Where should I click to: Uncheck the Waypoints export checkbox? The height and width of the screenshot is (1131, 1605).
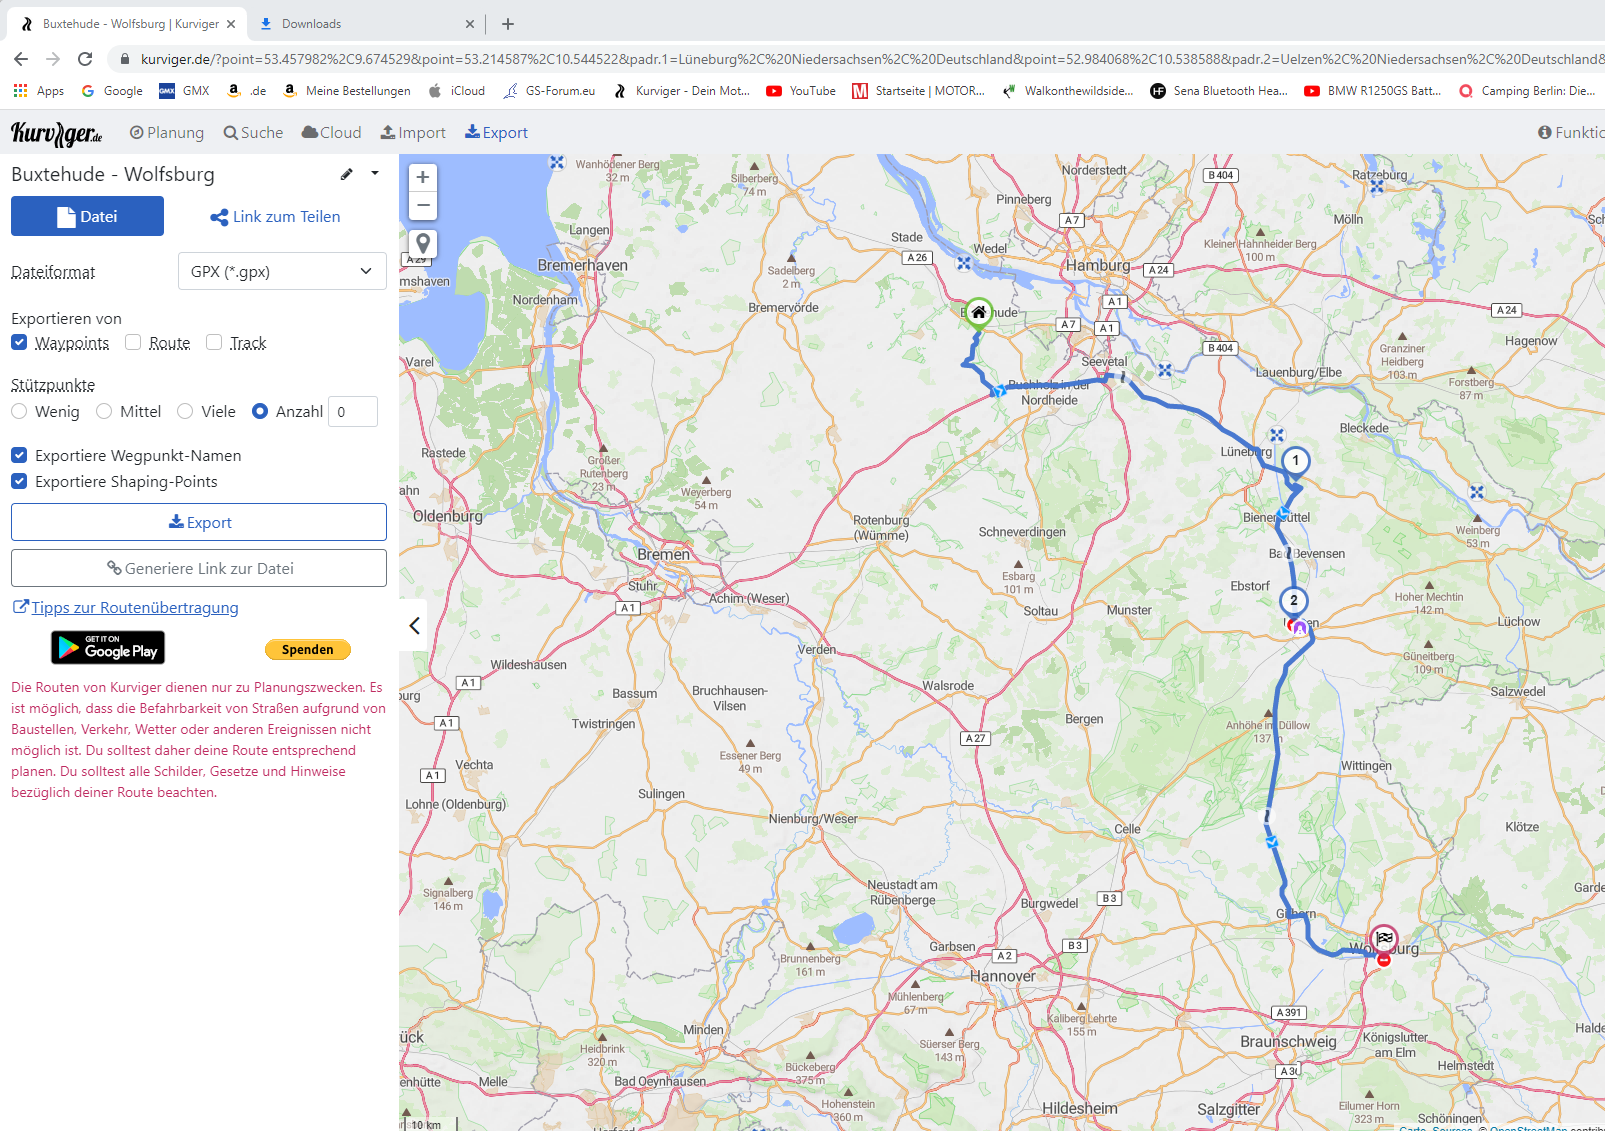[20, 343]
